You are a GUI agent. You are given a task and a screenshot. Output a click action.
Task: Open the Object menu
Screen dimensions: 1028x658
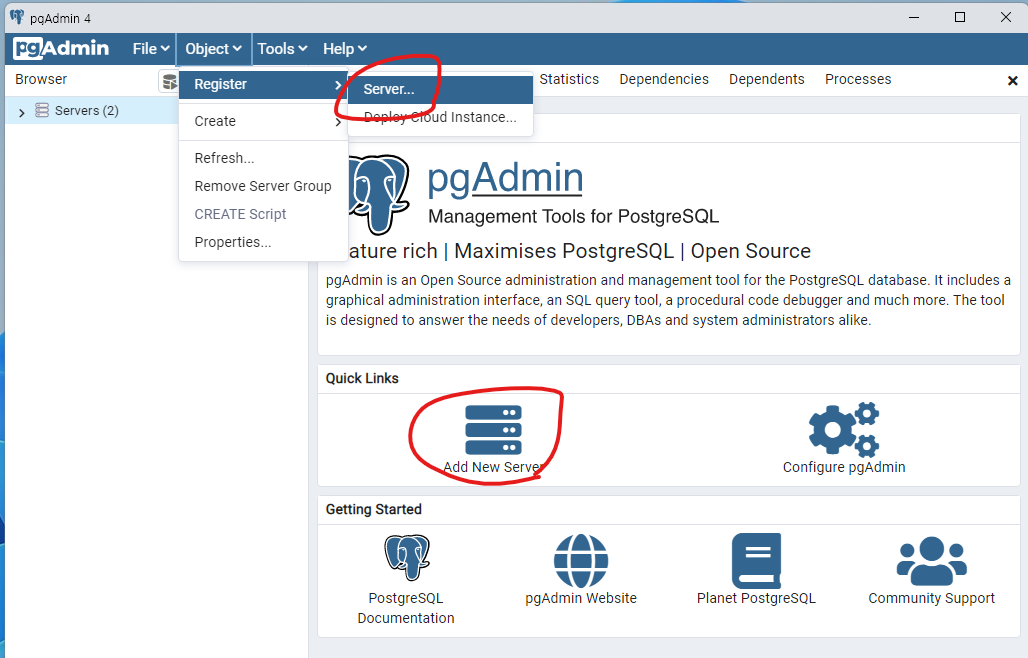(213, 48)
